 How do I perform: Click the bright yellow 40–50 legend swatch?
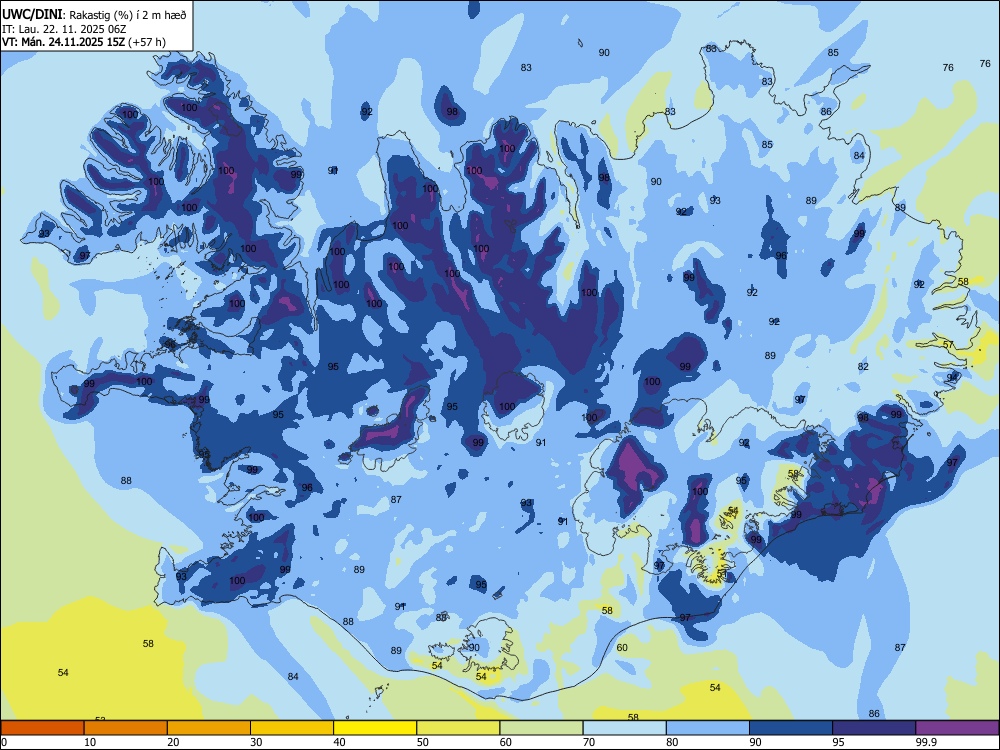pyautogui.click(x=375, y=728)
